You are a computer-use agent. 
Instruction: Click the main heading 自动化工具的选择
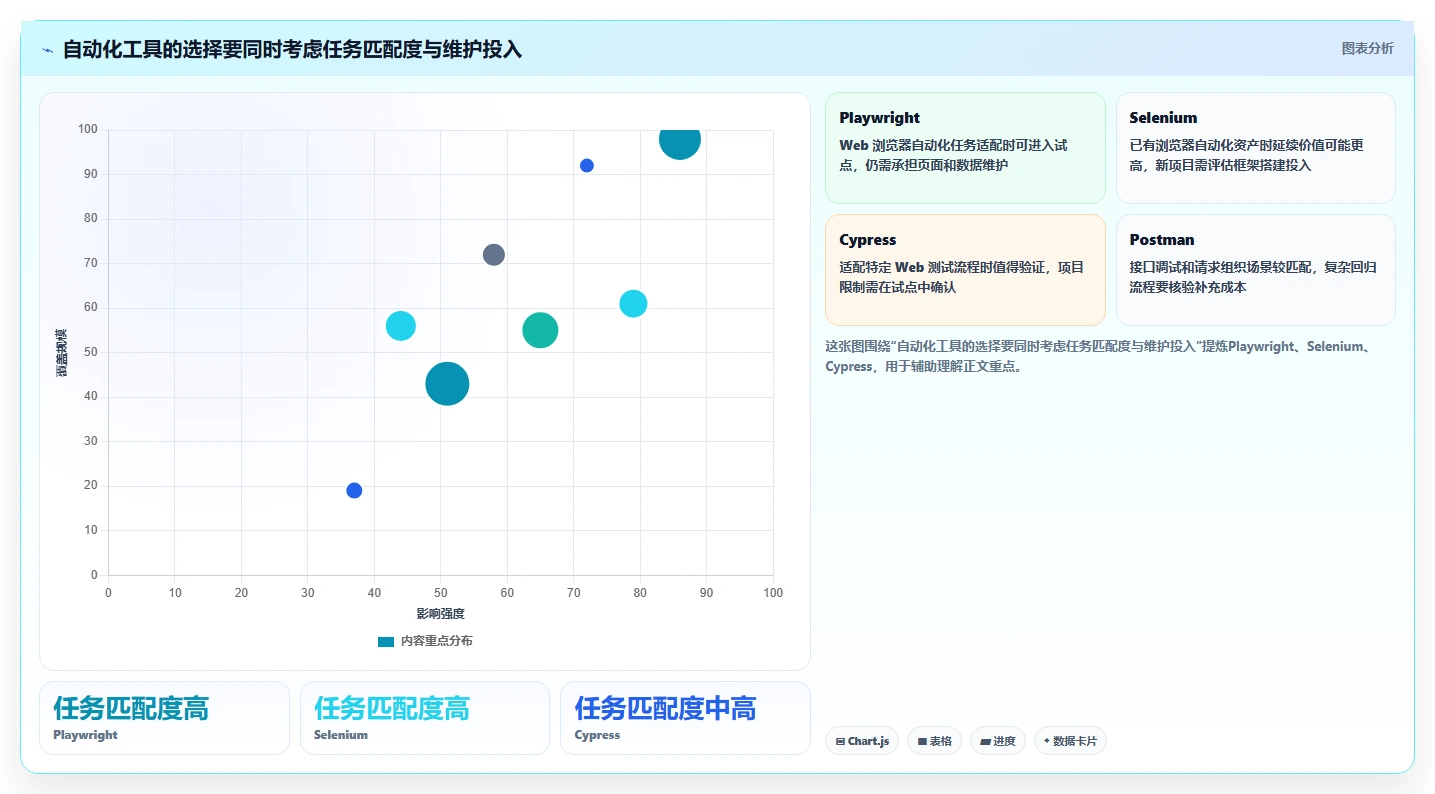[292, 49]
